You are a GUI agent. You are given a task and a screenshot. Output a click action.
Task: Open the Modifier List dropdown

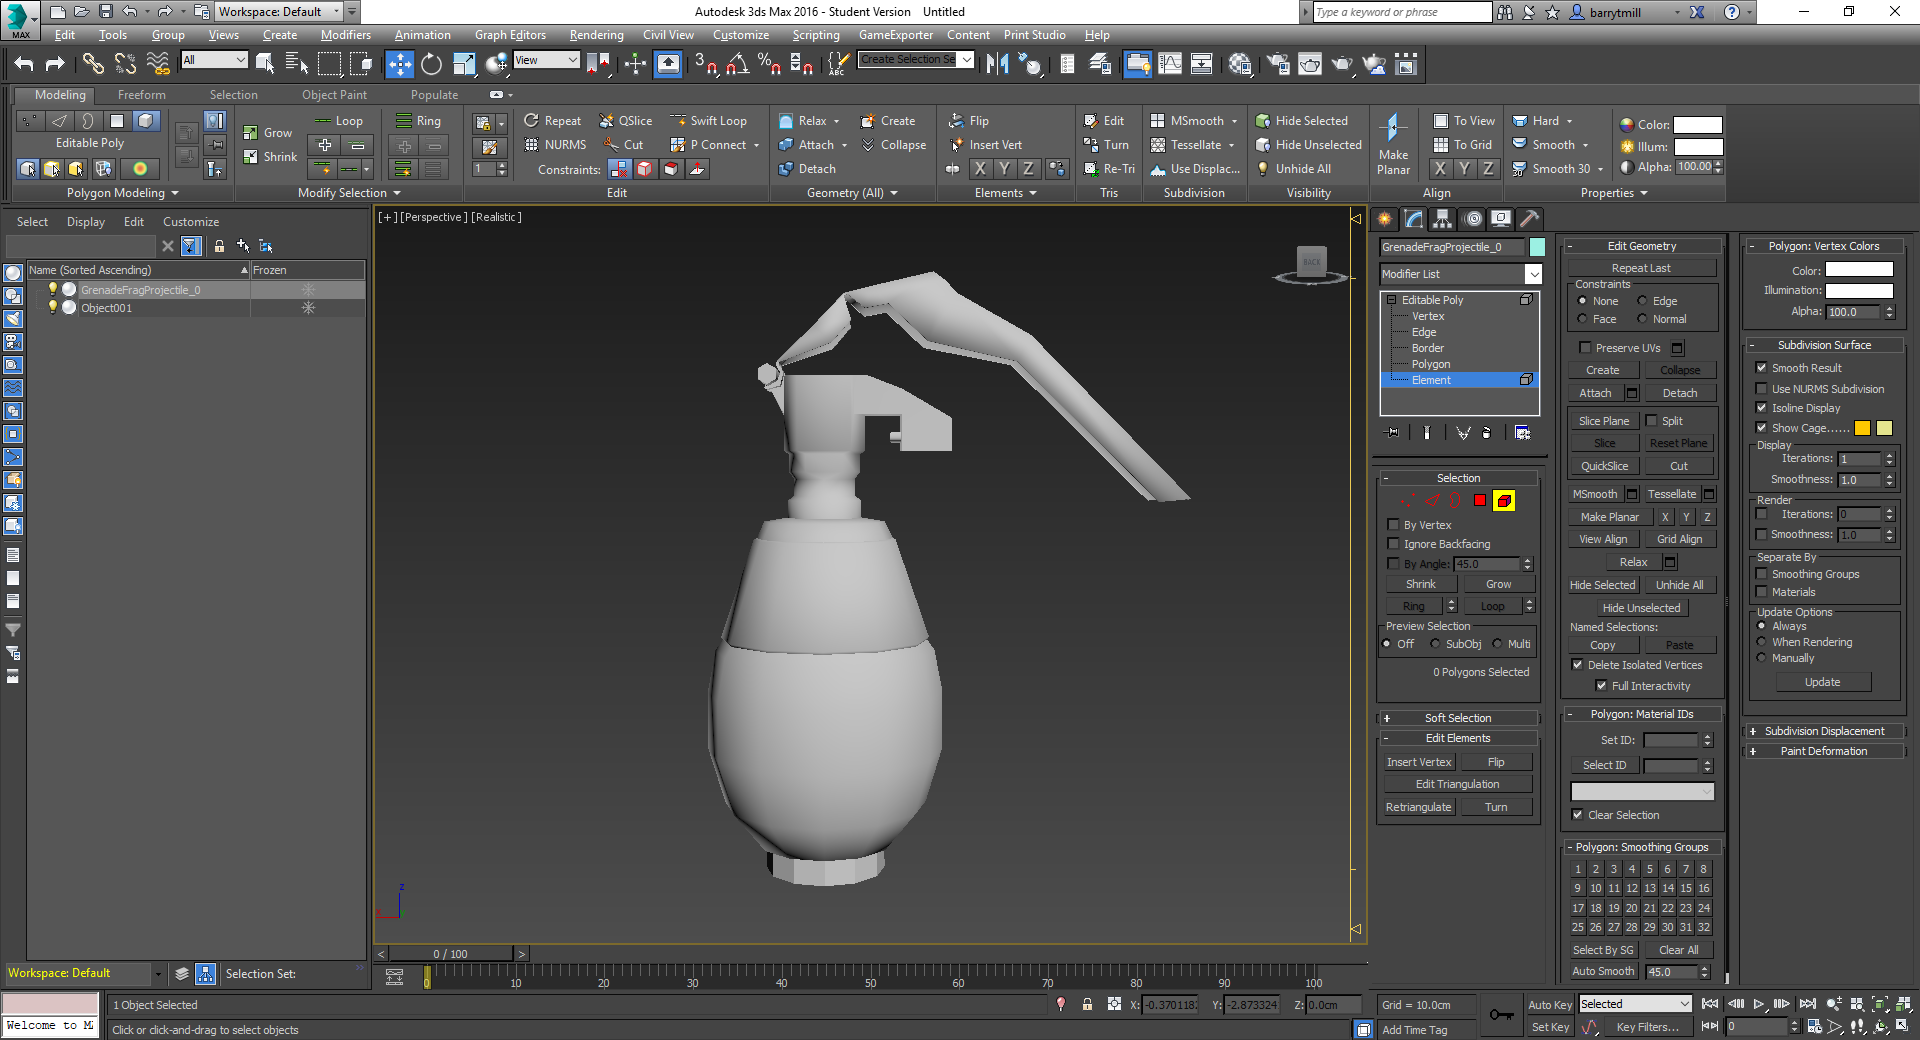[1533, 274]
